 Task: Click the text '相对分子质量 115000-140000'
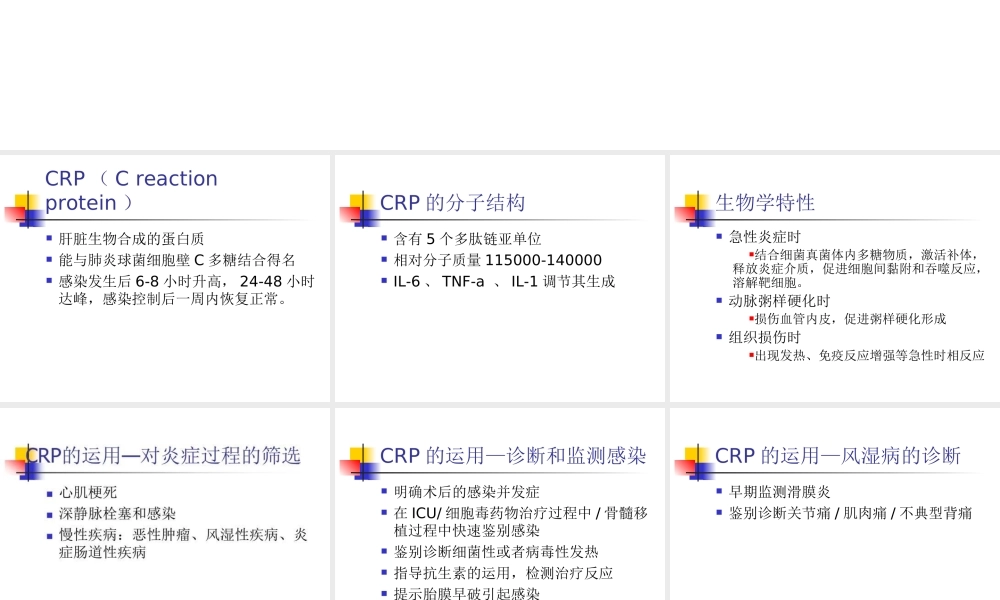(498, 260)
